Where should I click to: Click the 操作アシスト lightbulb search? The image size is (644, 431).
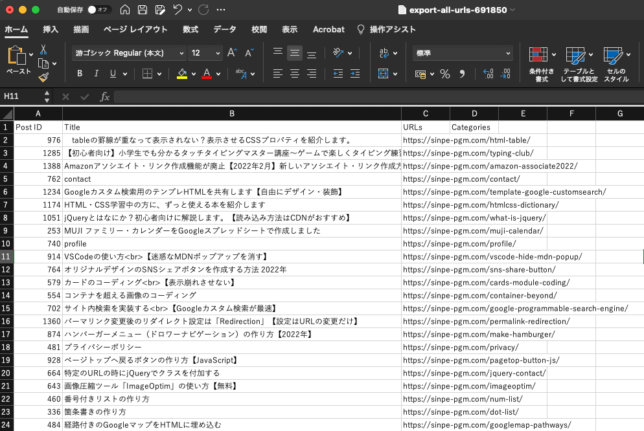click(x=386, y=29)
